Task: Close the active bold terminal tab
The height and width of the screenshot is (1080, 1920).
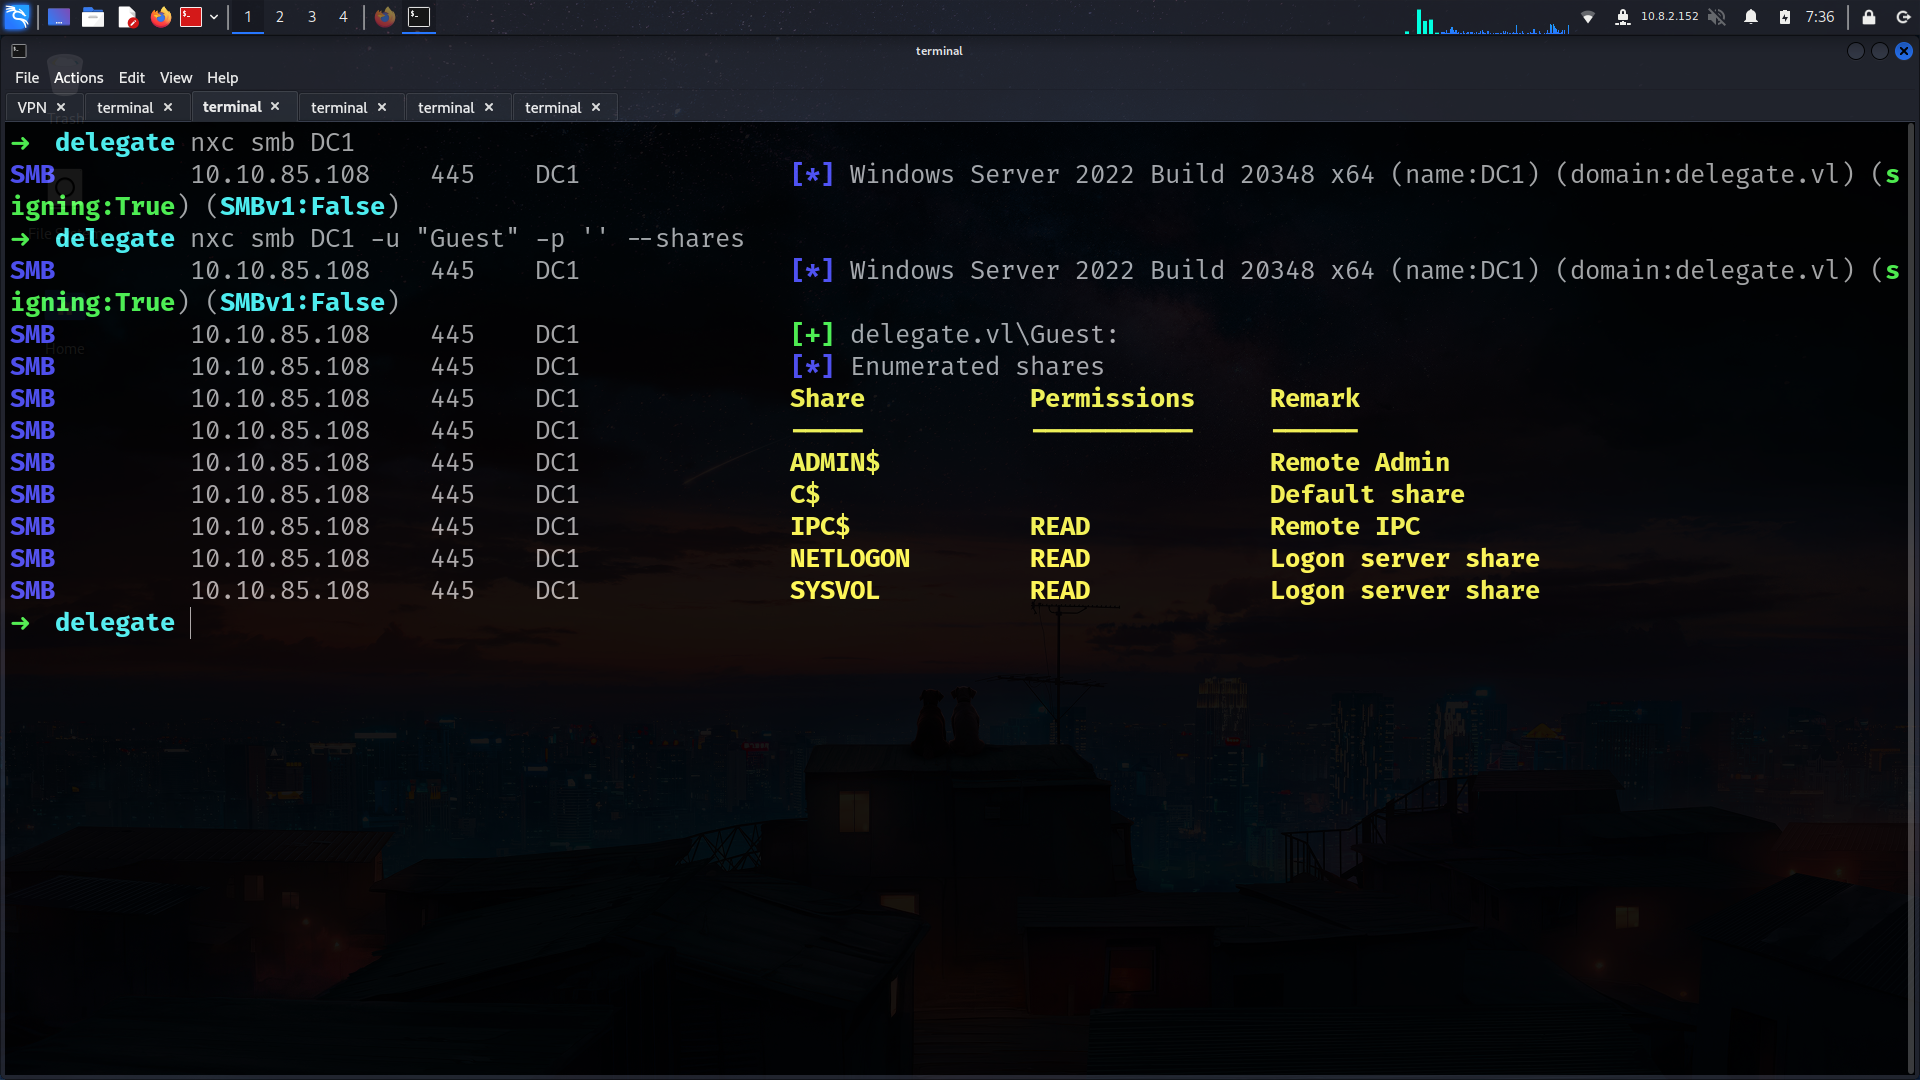Action: pos(275,107)
